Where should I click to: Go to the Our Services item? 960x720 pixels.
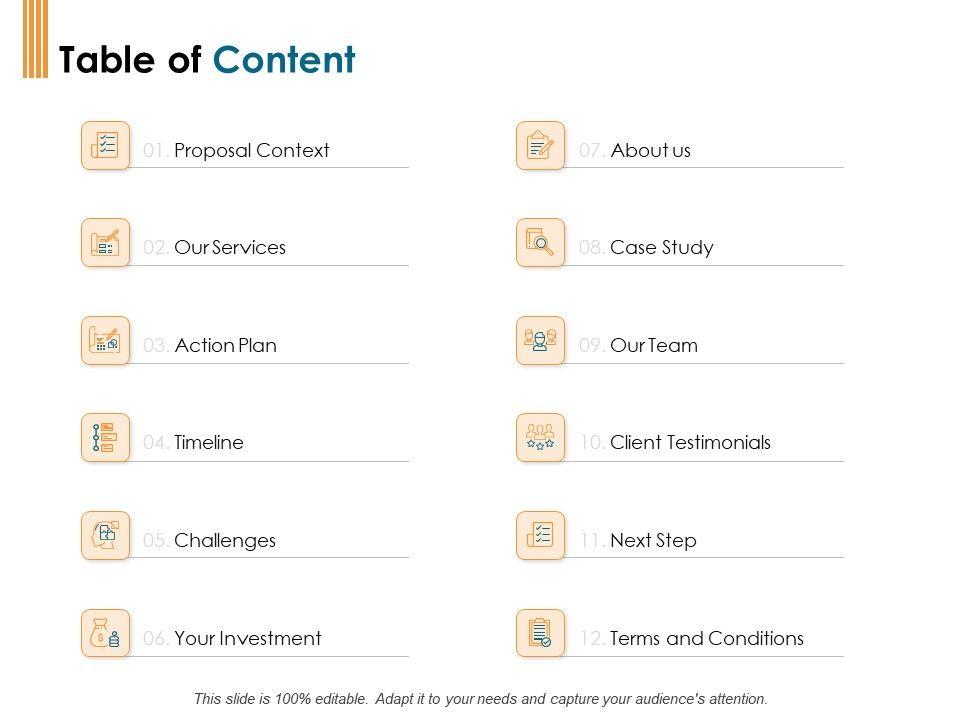pyautogui.click(x=229, y=248)
